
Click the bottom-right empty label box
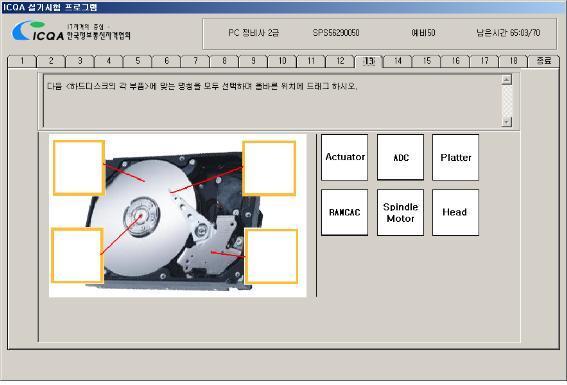click(x=271, y=256)
